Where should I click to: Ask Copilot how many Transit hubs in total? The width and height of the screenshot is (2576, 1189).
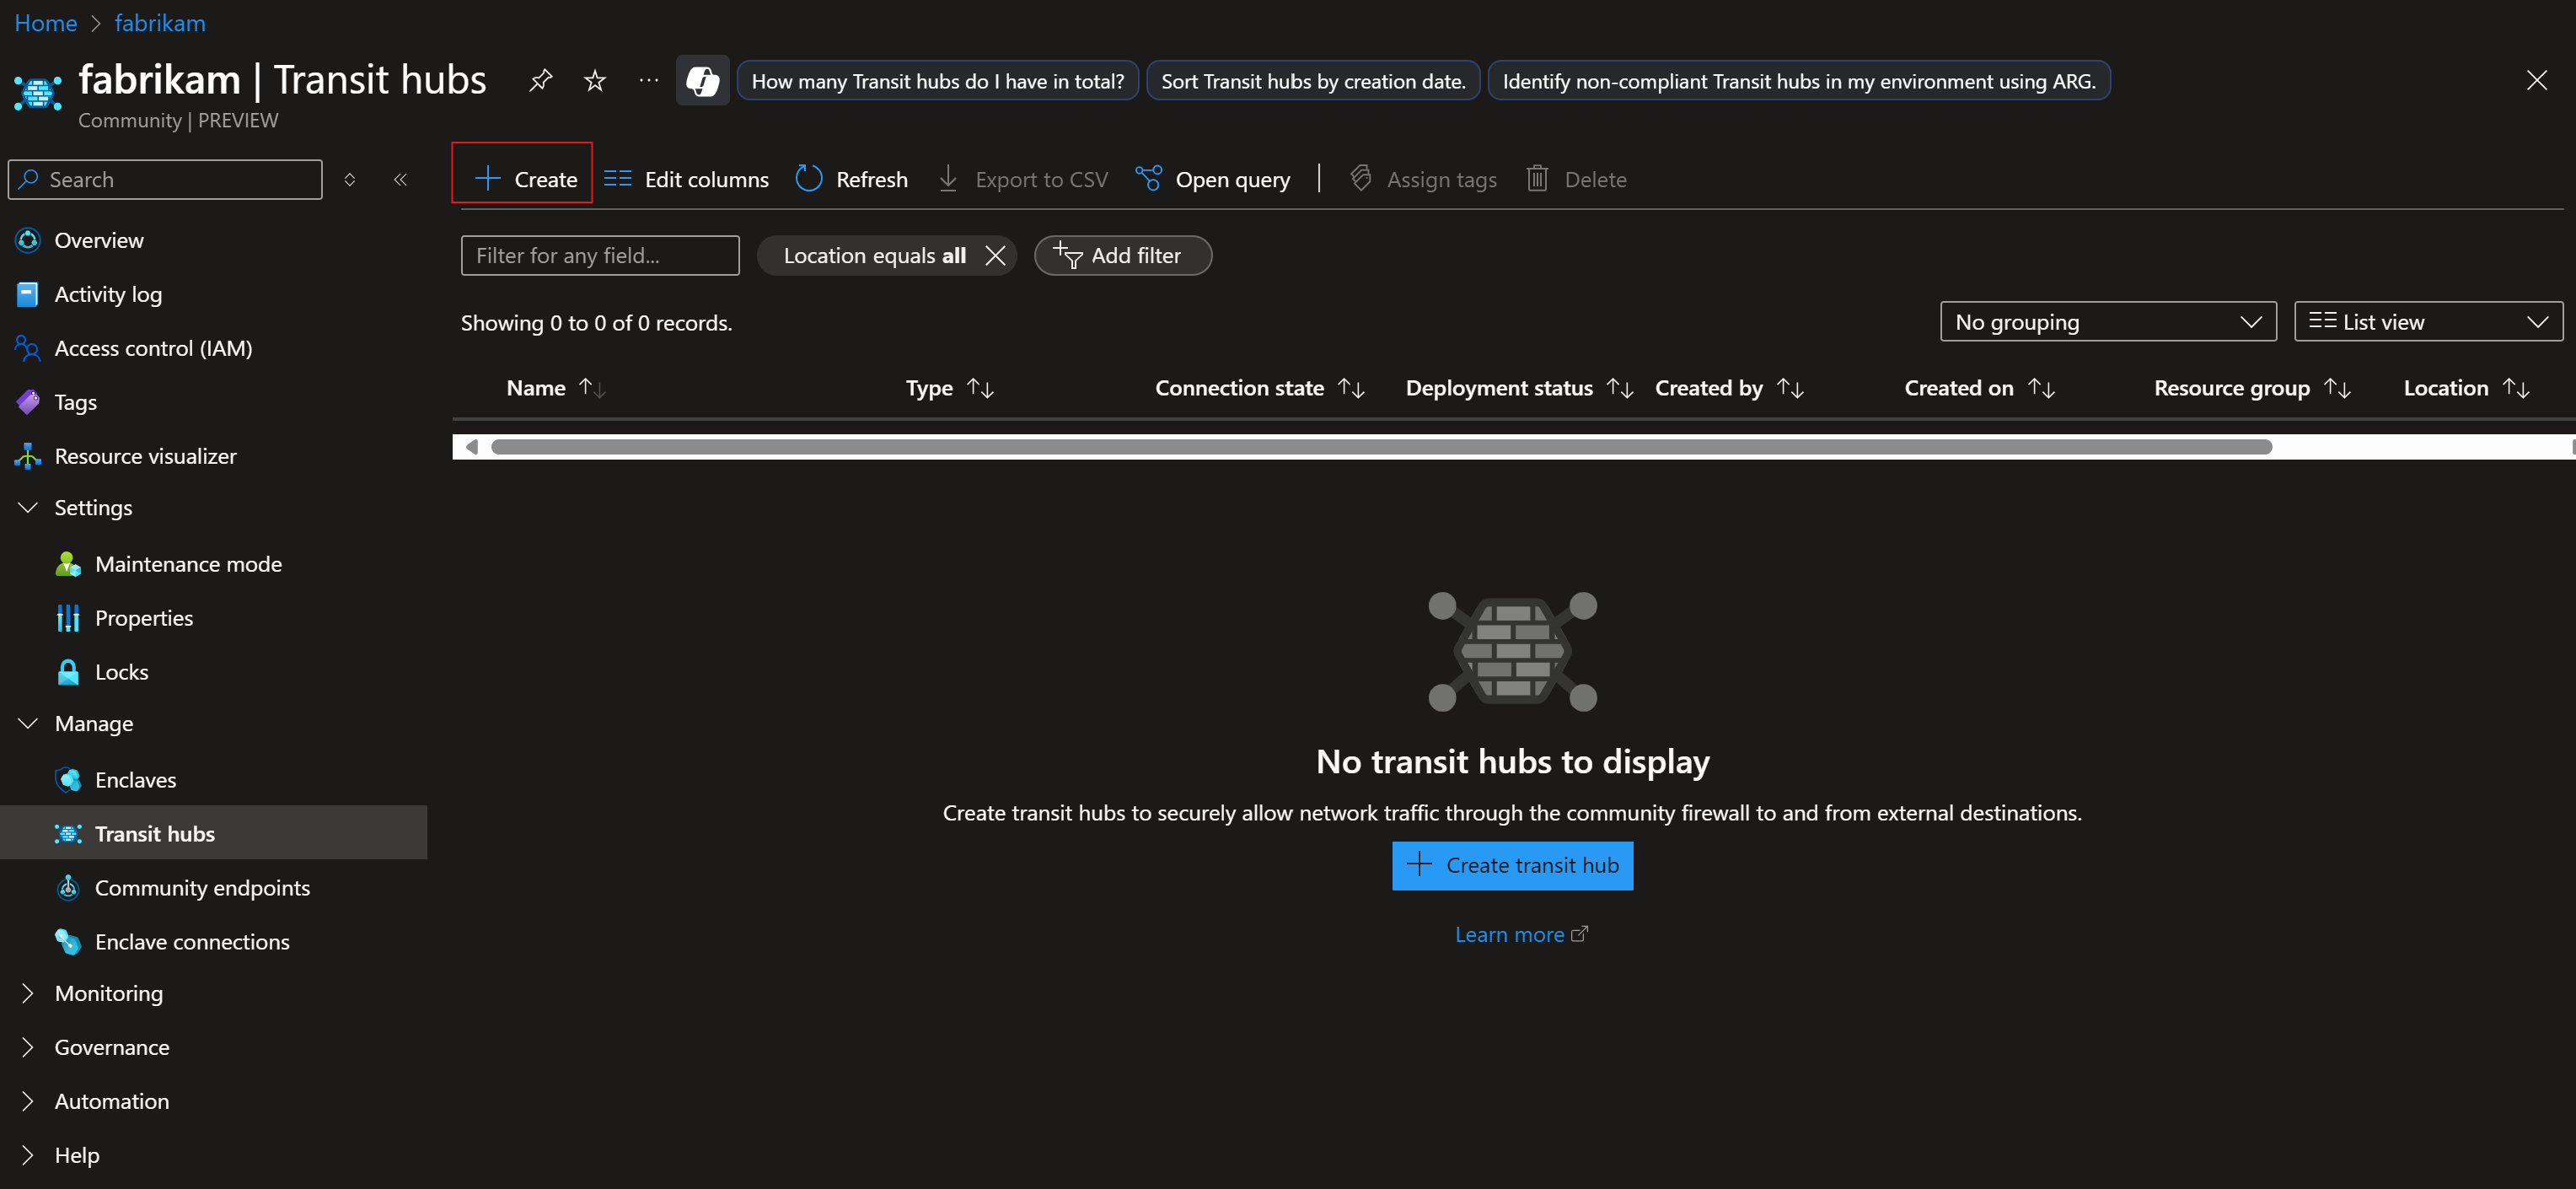pos(937,81)
